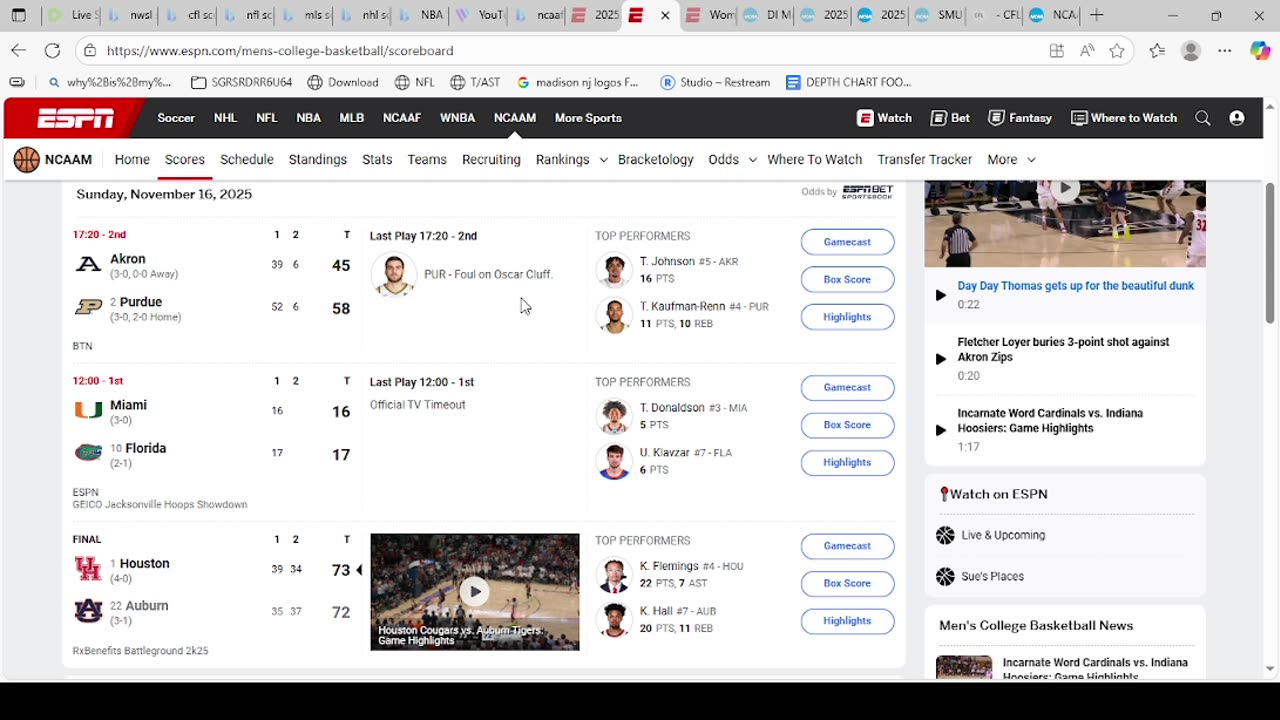Expand the Rankings dropdown
Image resolution: width=1280 pixels, height=720 pixels.
603,160
